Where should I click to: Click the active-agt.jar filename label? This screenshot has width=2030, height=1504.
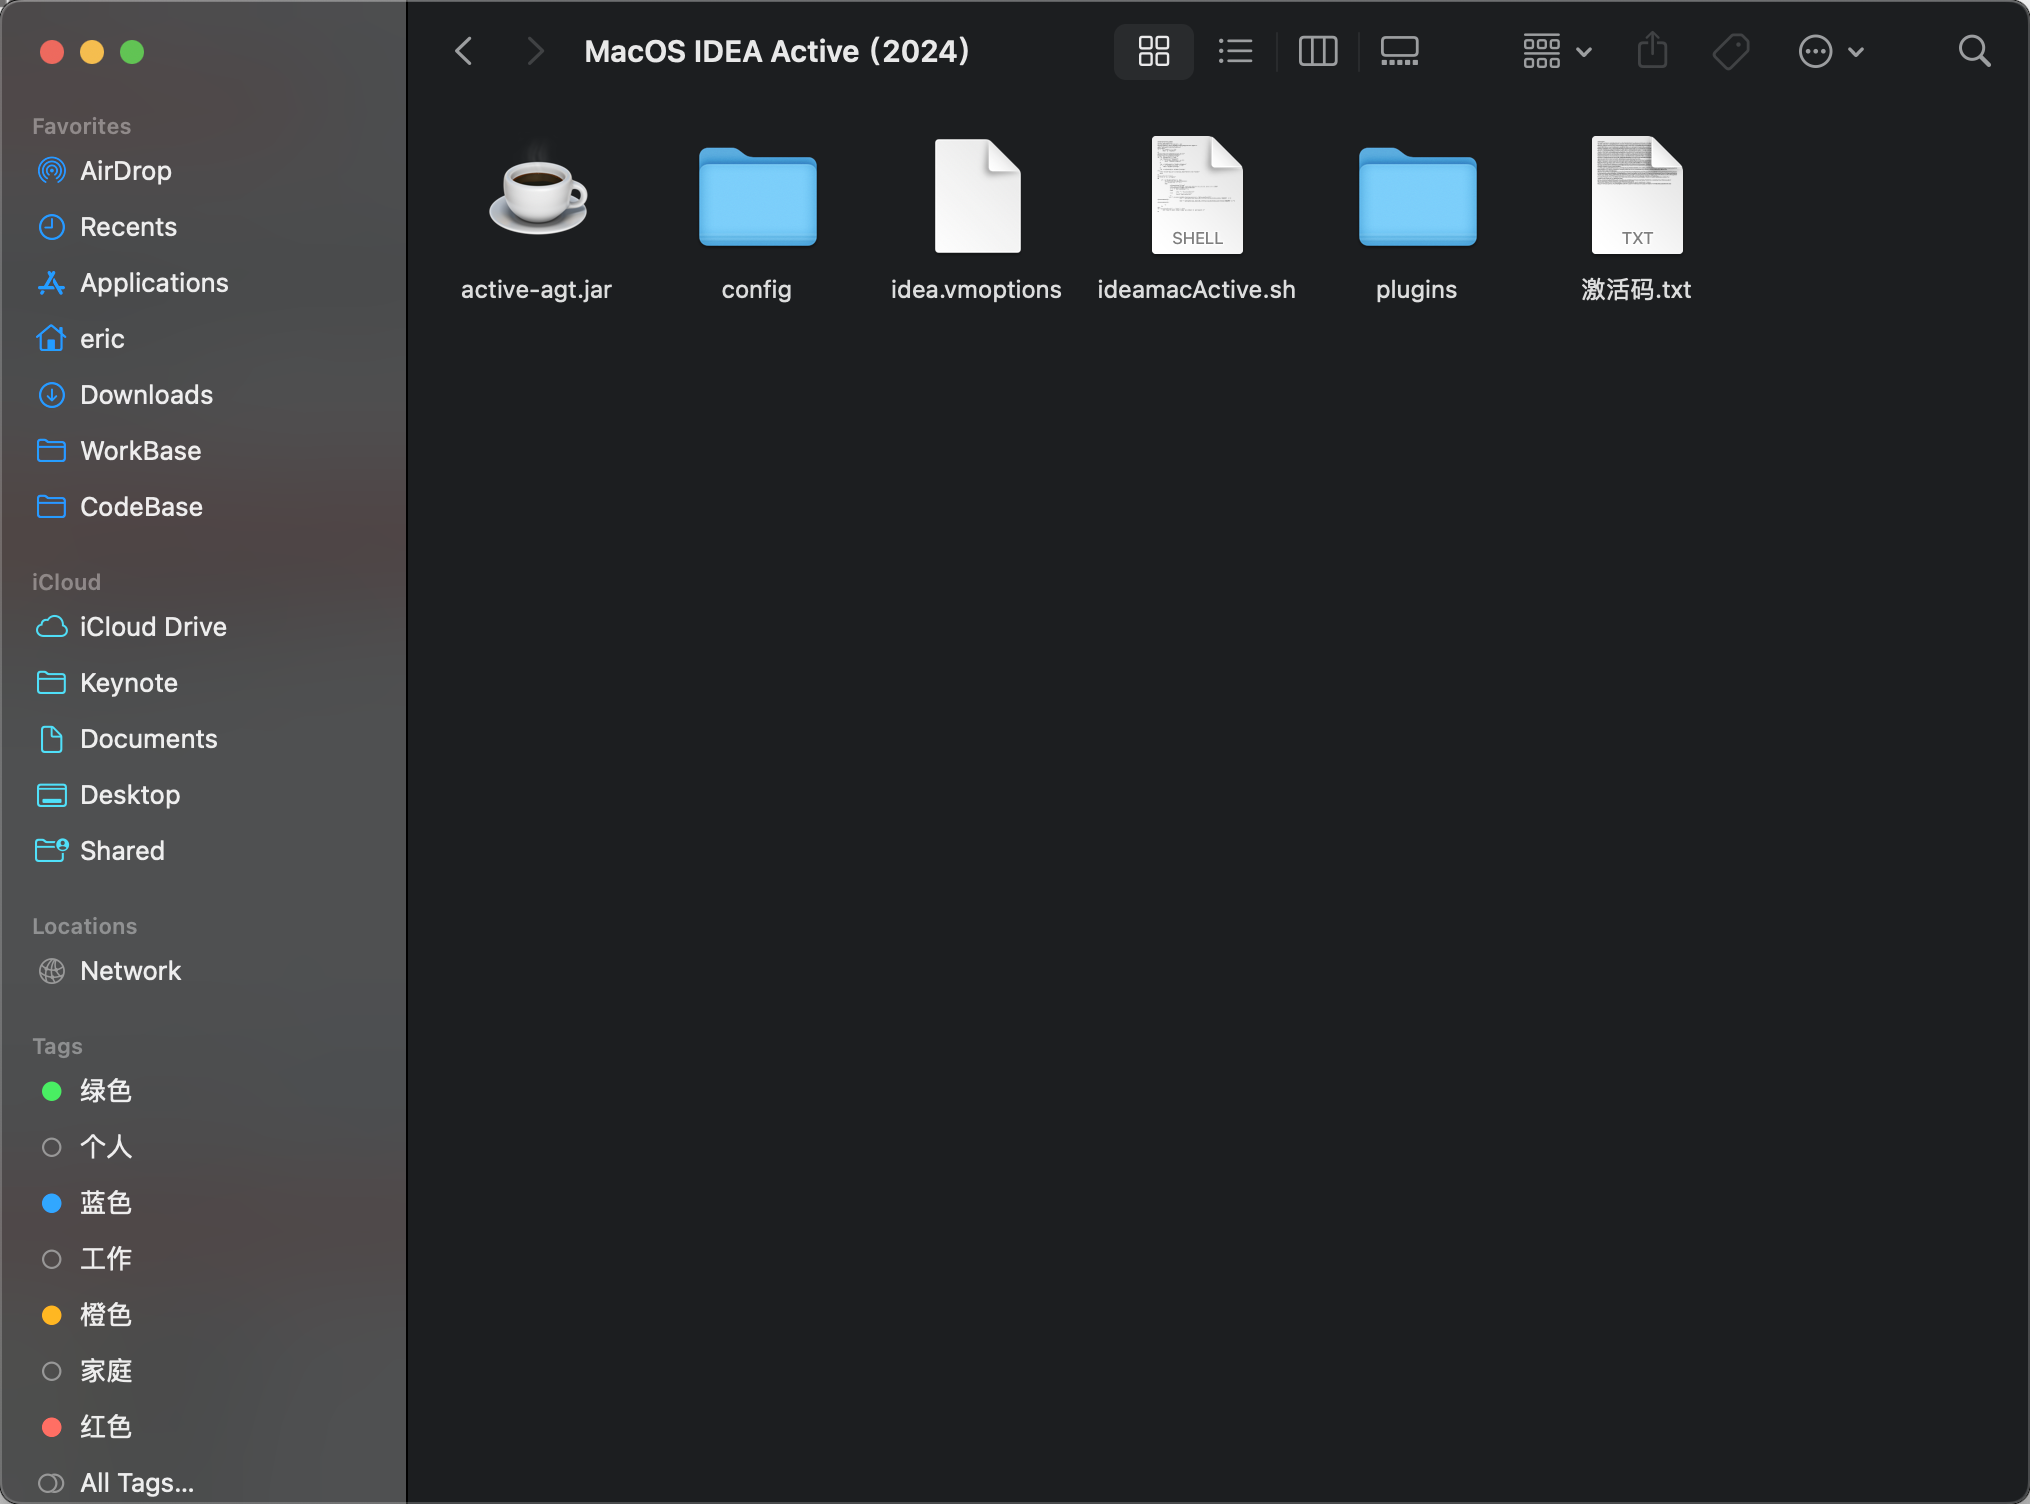(x=536, y=290)
